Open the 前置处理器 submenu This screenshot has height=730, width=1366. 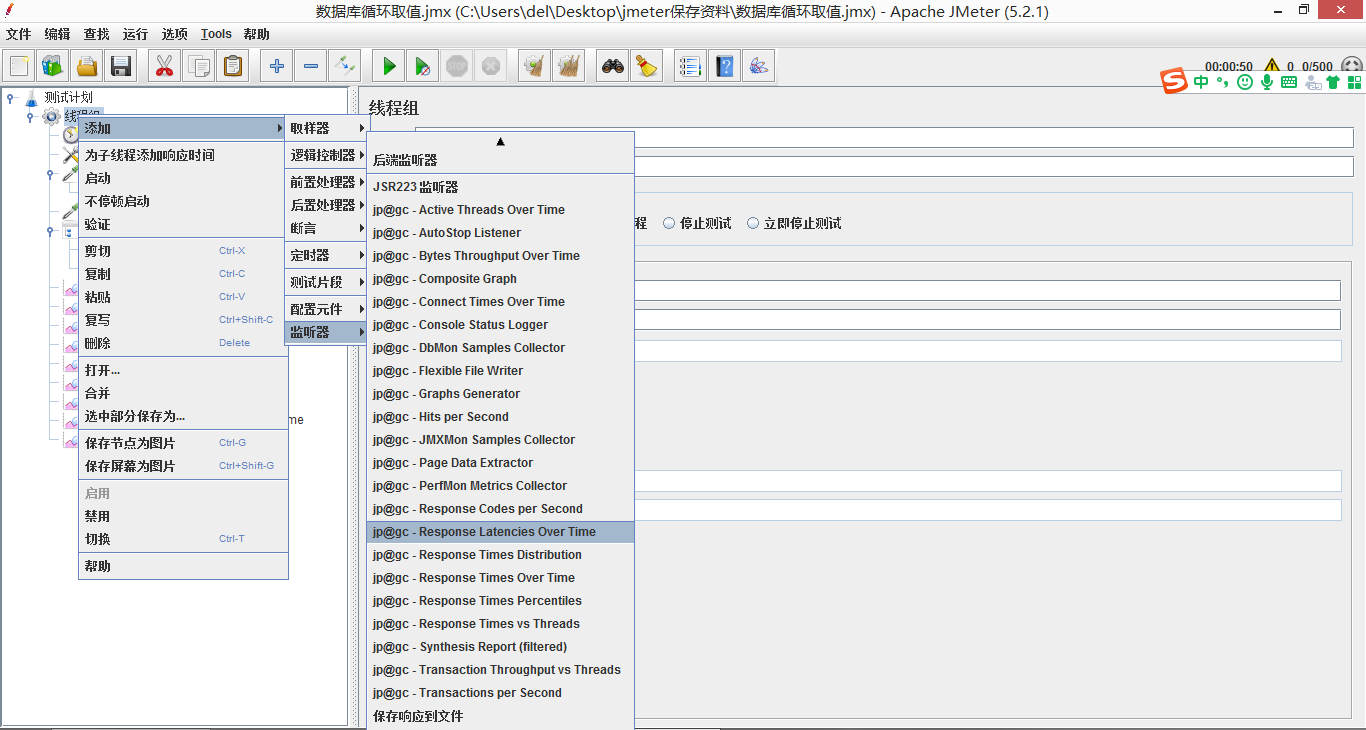click(x=326, y=182)
